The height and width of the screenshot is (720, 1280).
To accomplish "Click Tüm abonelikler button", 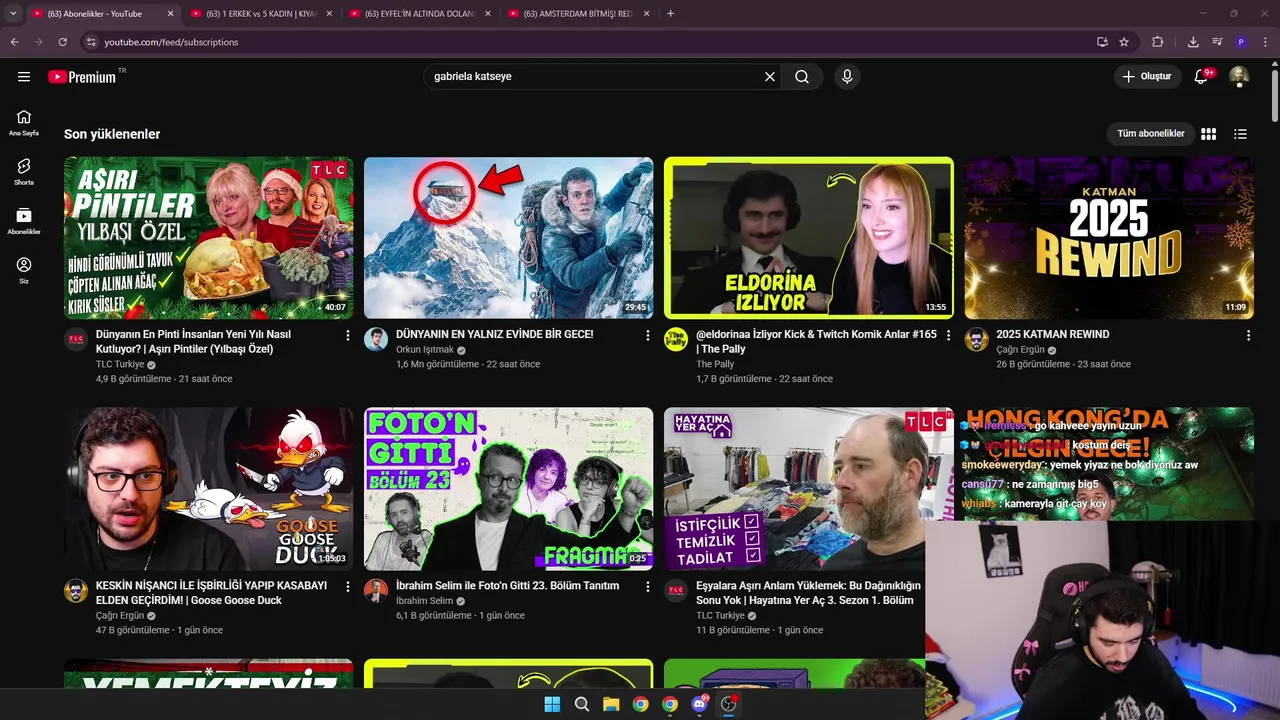I will 1151,134.
